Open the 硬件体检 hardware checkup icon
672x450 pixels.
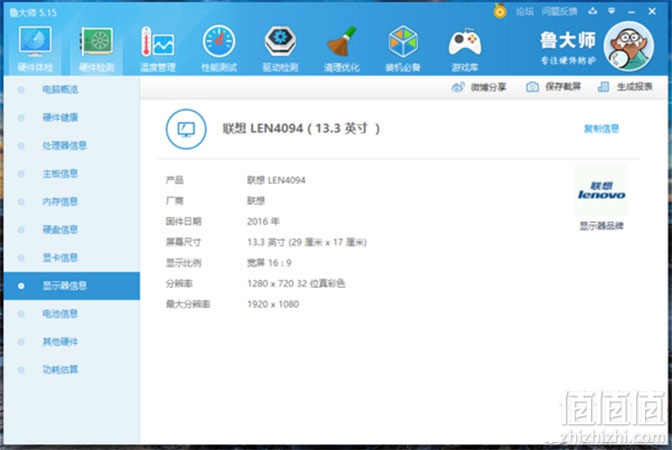click(35, 48)
